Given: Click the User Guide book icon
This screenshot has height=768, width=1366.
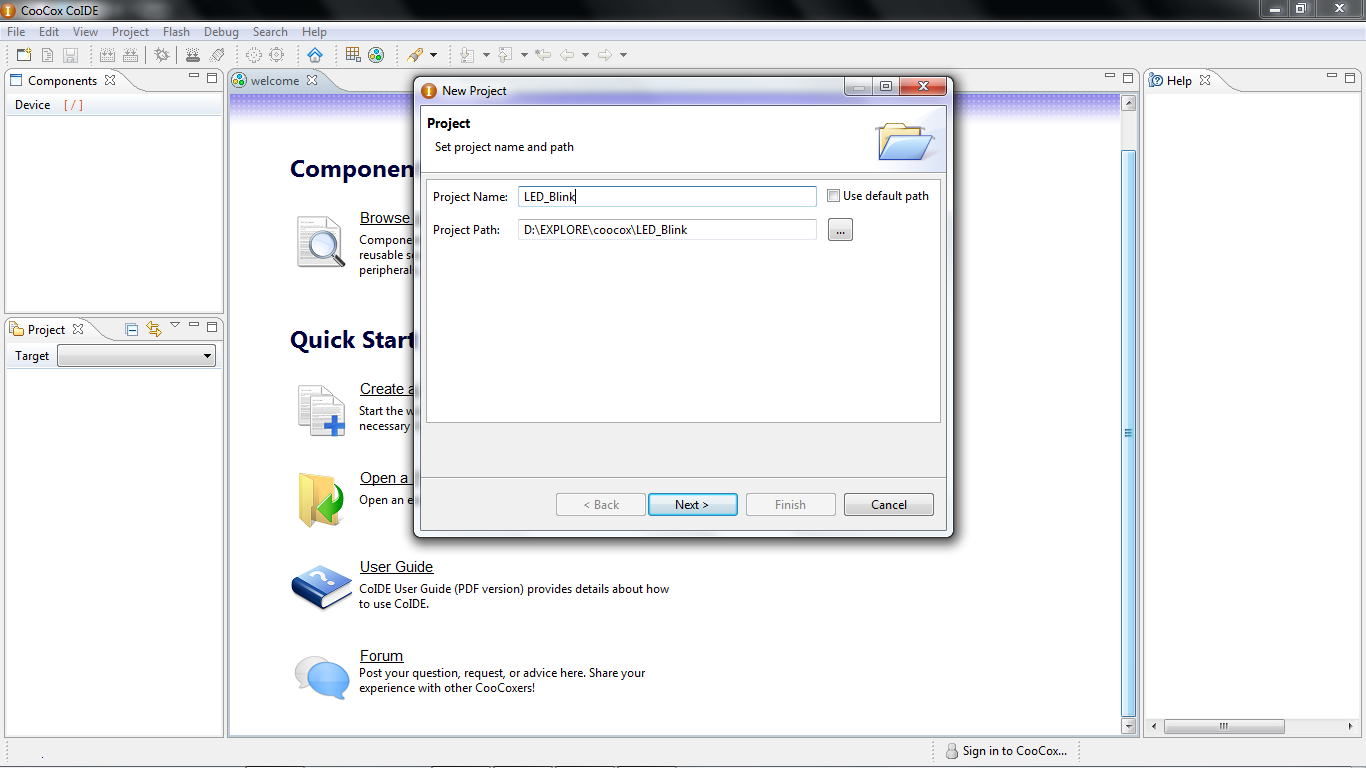Looking at the screenshot, I should pyautogui.click(x=322, y=587).
